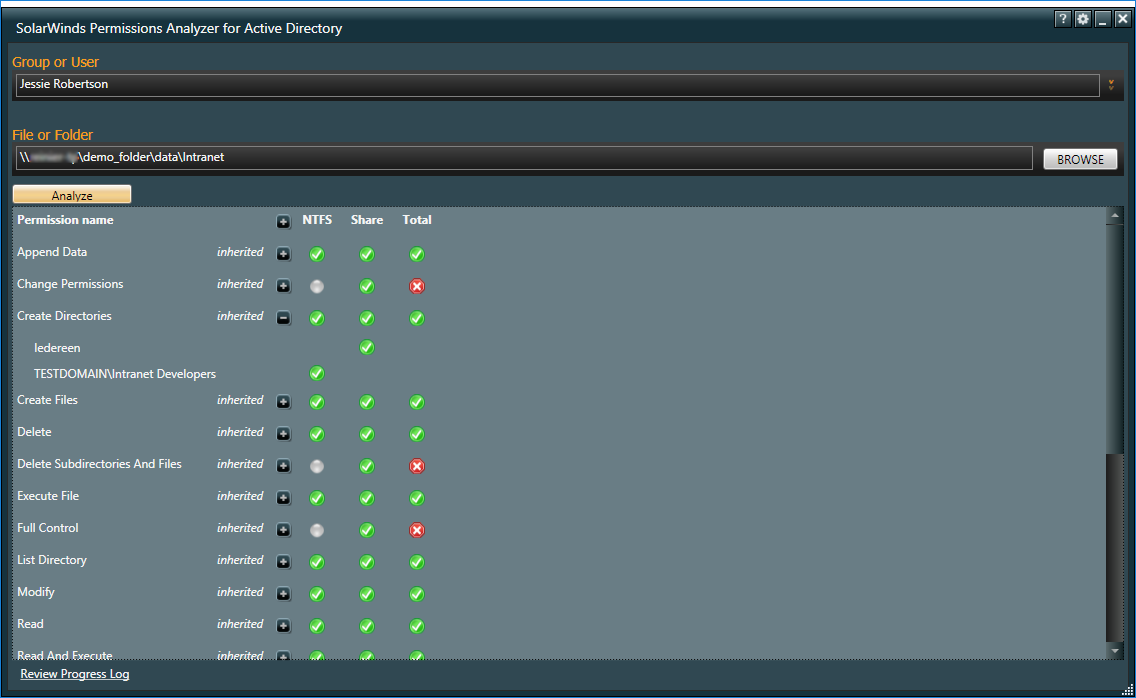Click the Share check icon for Create Files
Viewport: 1136px width, 698px height.
pos(367,402)
